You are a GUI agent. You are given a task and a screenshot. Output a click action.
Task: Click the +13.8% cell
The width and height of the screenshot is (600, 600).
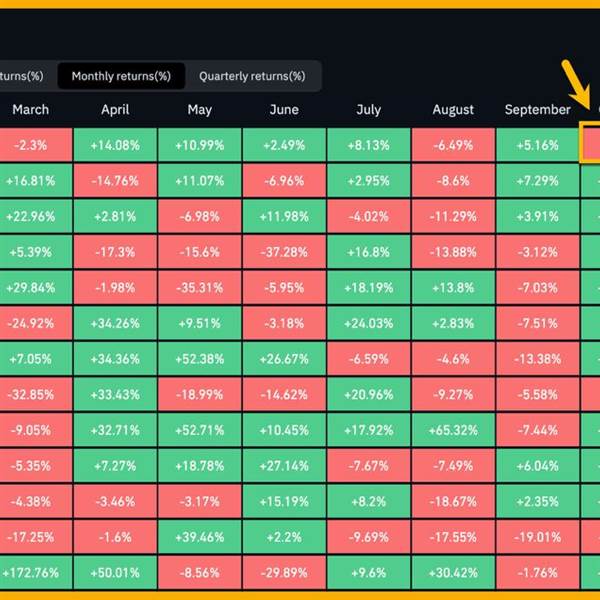[453, 287]
